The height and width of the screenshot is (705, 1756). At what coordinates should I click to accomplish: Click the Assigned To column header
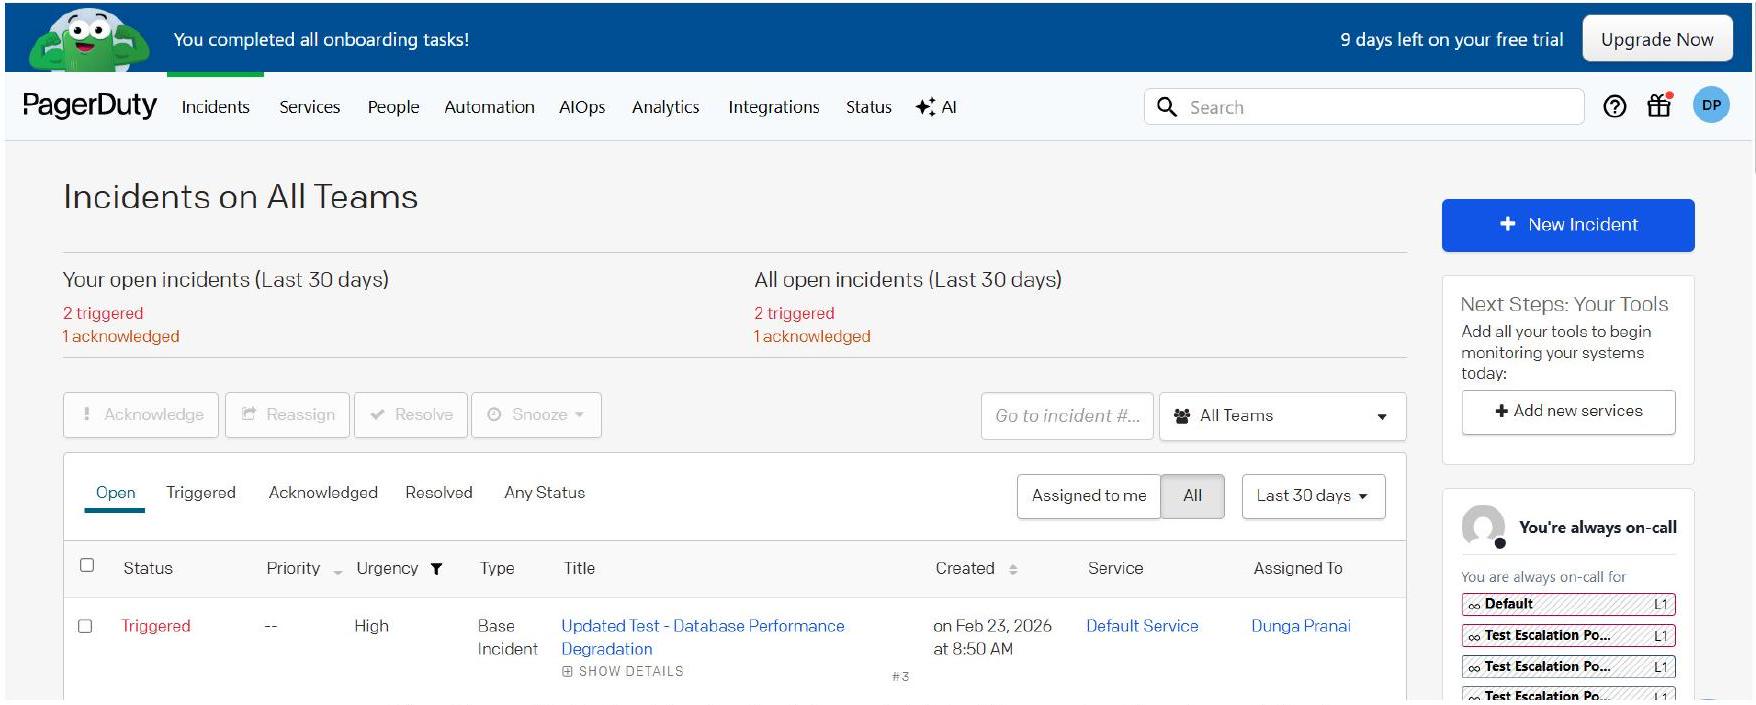(x=1298, y=569)
